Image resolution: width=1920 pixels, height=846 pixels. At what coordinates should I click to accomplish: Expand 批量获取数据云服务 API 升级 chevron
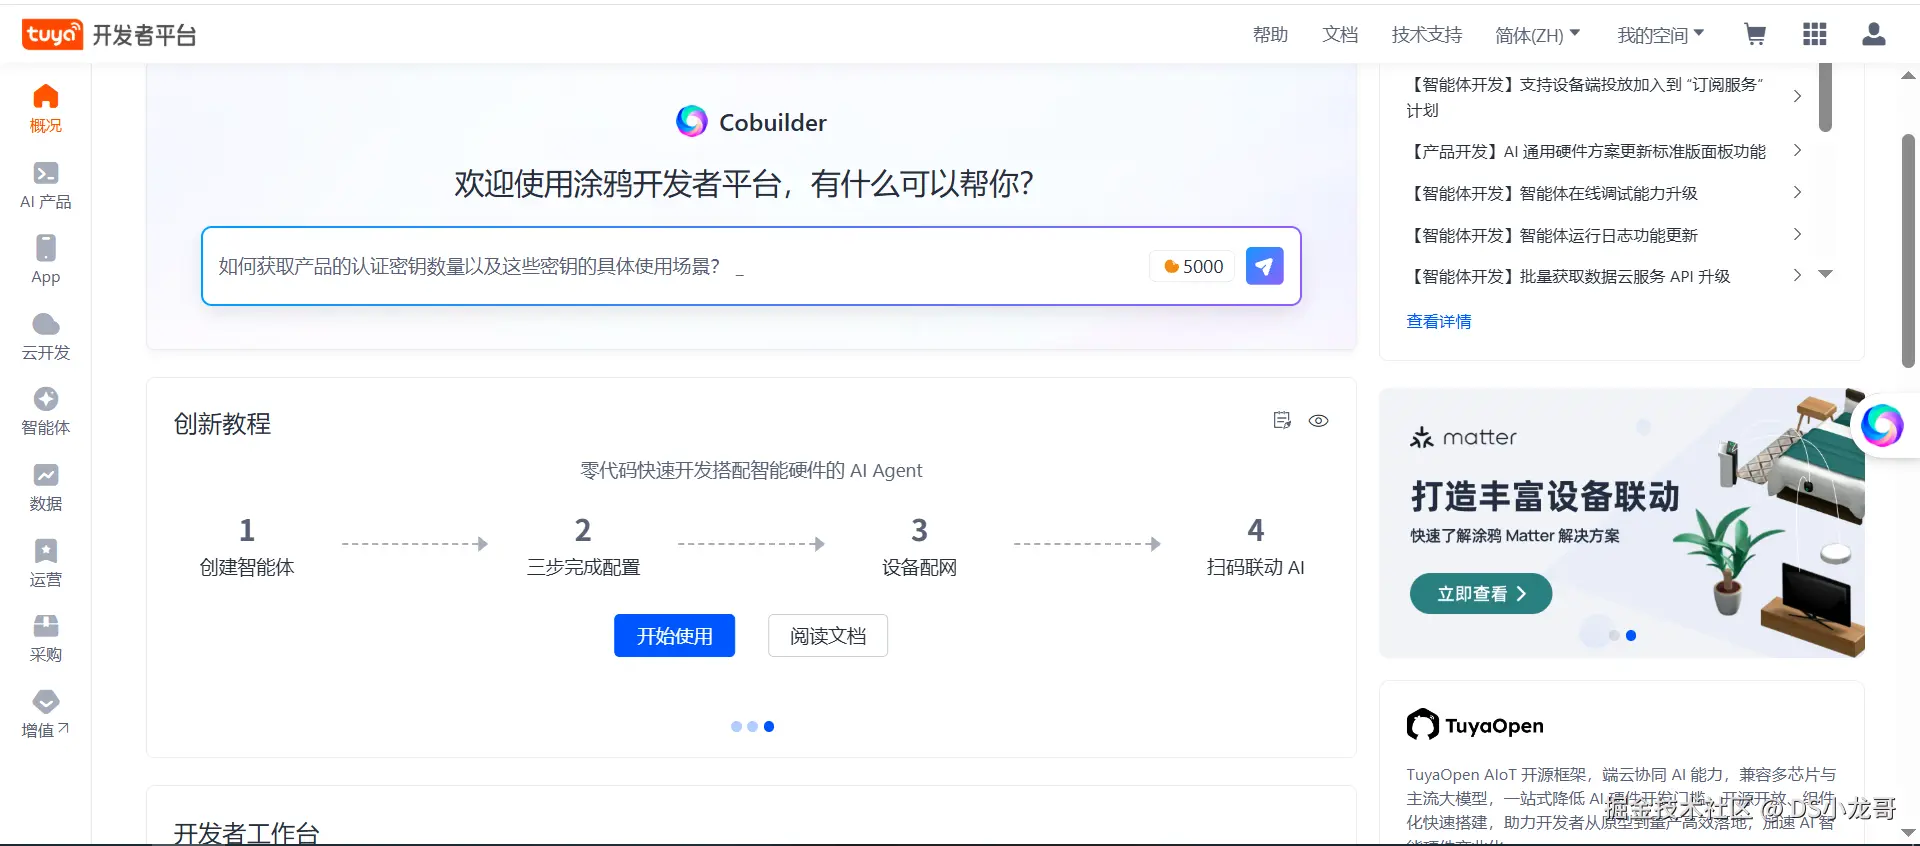1797,275
